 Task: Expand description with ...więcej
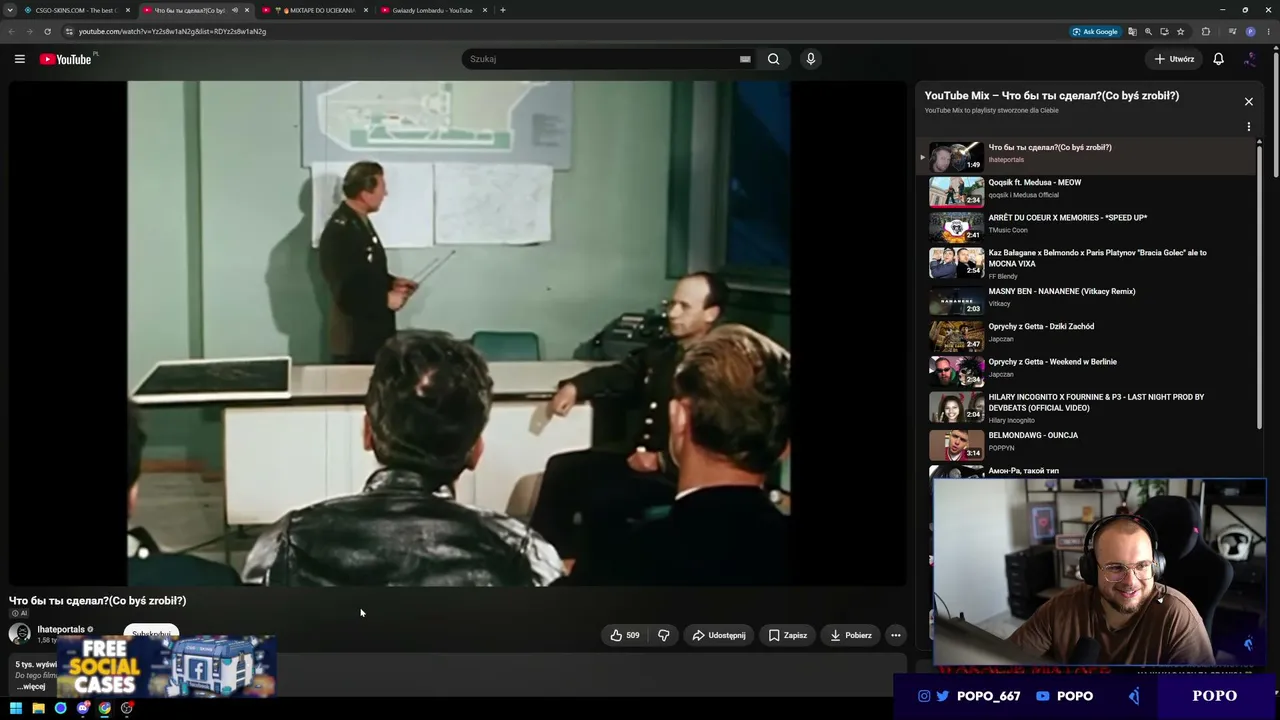click(31, 687)
